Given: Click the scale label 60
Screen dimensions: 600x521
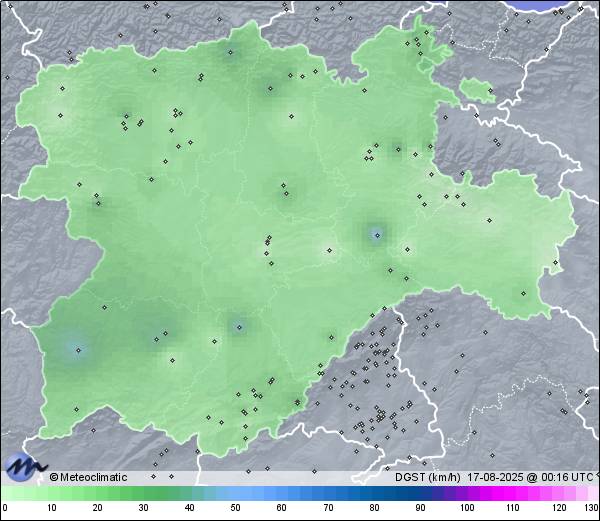Looking at the screenshot, I should [x=282, y=508].
